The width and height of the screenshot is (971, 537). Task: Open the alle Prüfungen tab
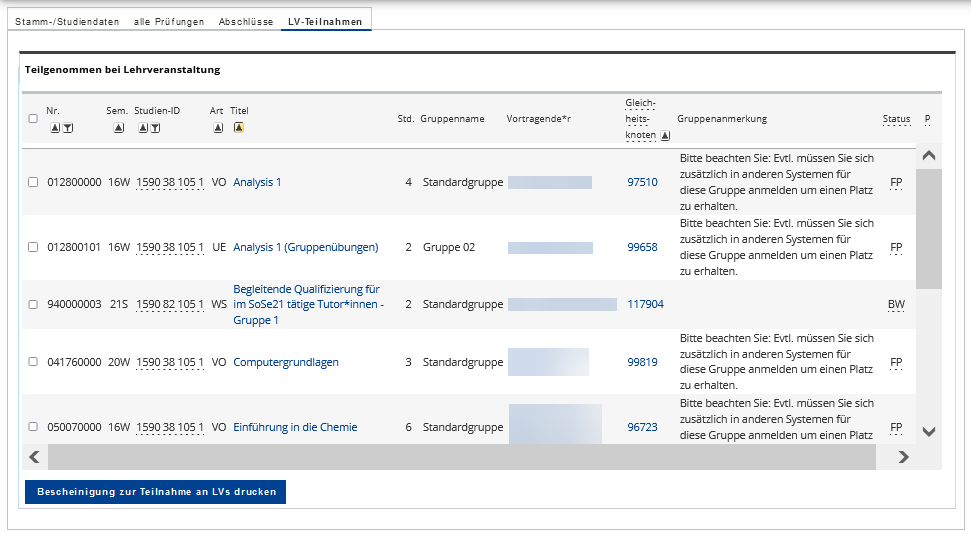tap(169, 22)
